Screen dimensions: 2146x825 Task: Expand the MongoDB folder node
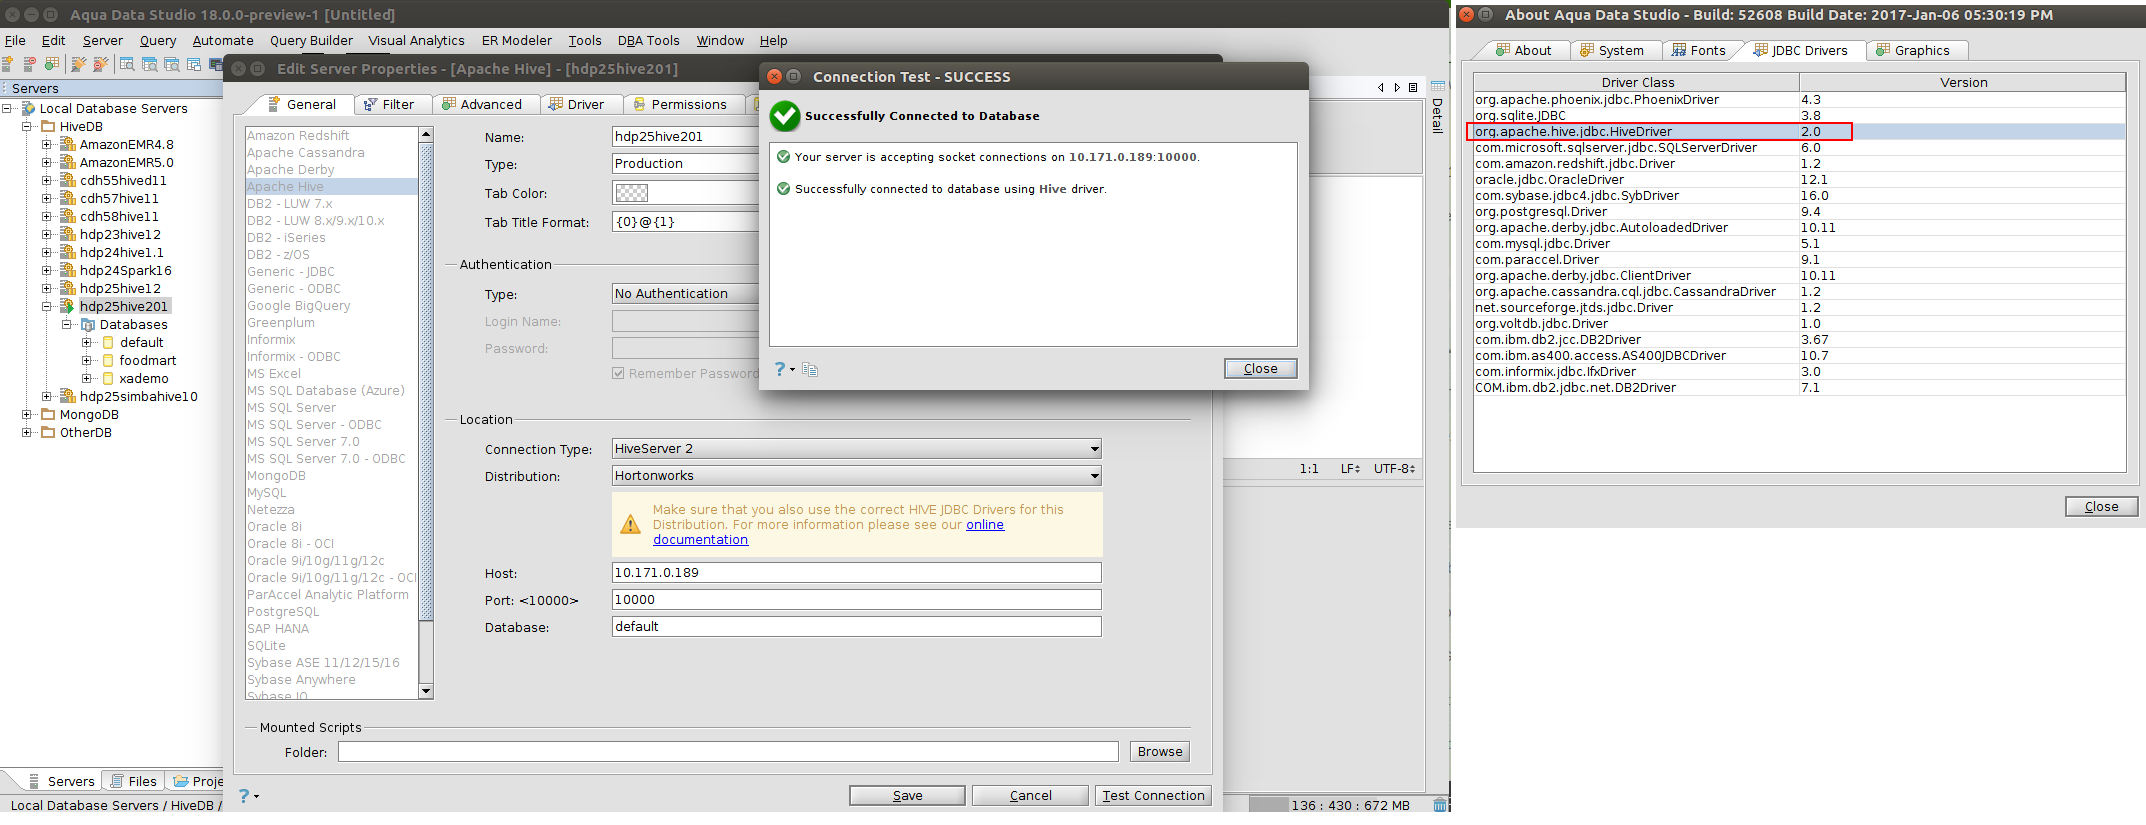pos(27,414)
